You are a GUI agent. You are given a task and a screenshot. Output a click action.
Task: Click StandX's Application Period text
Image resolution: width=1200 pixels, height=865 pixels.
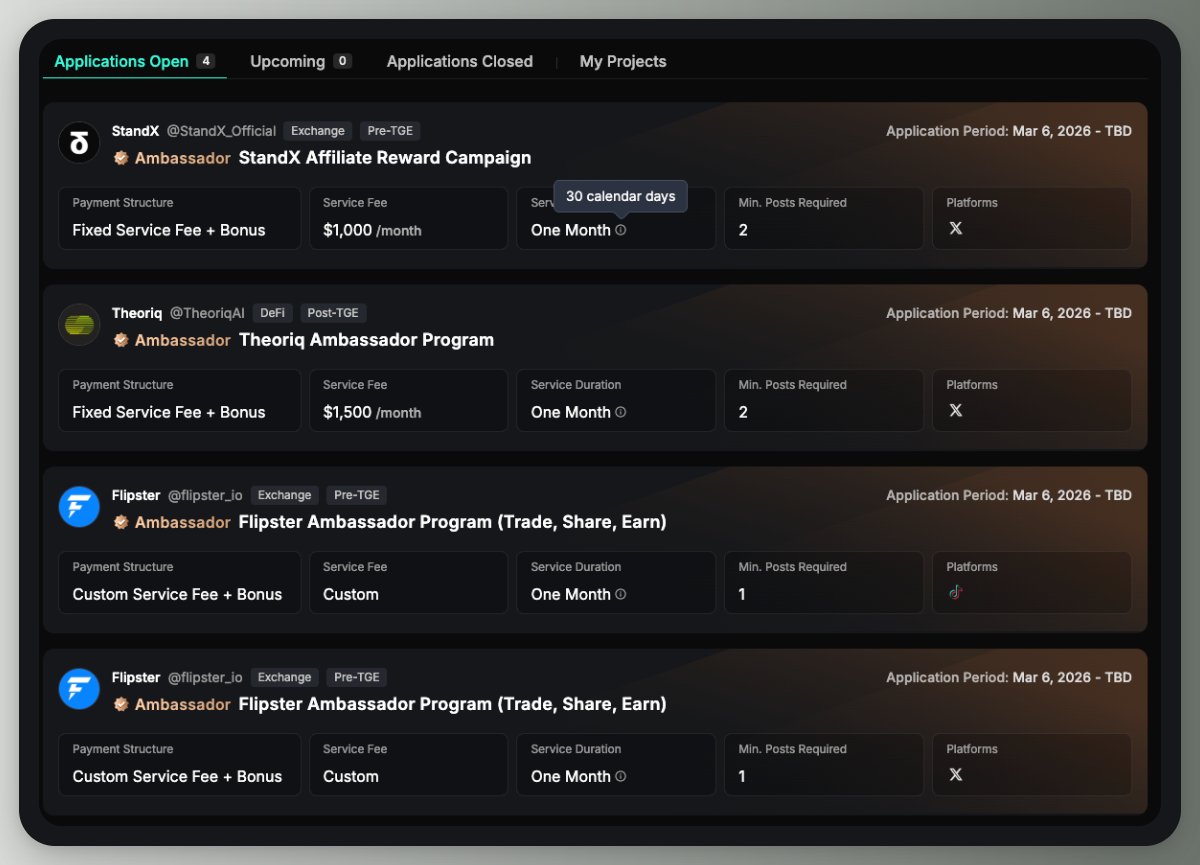coord(1009,131)
